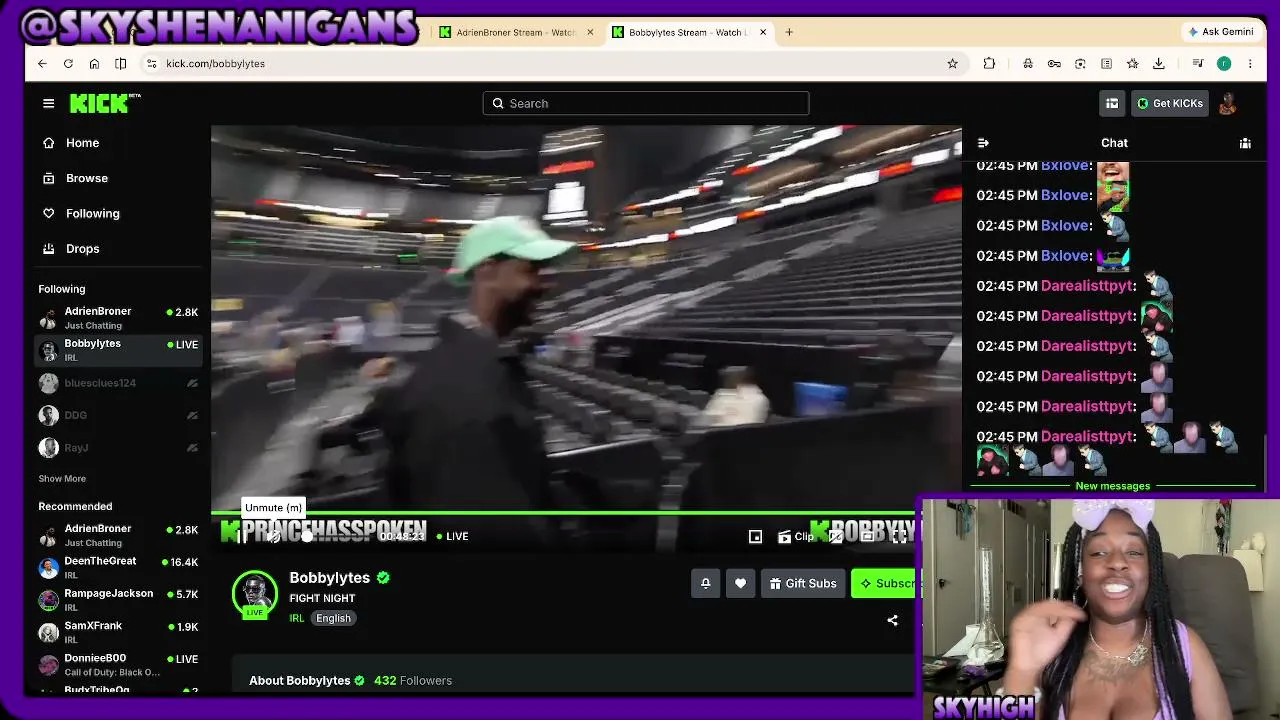
Task: Share the Bobbylytes stream
Action: (892, 620)
